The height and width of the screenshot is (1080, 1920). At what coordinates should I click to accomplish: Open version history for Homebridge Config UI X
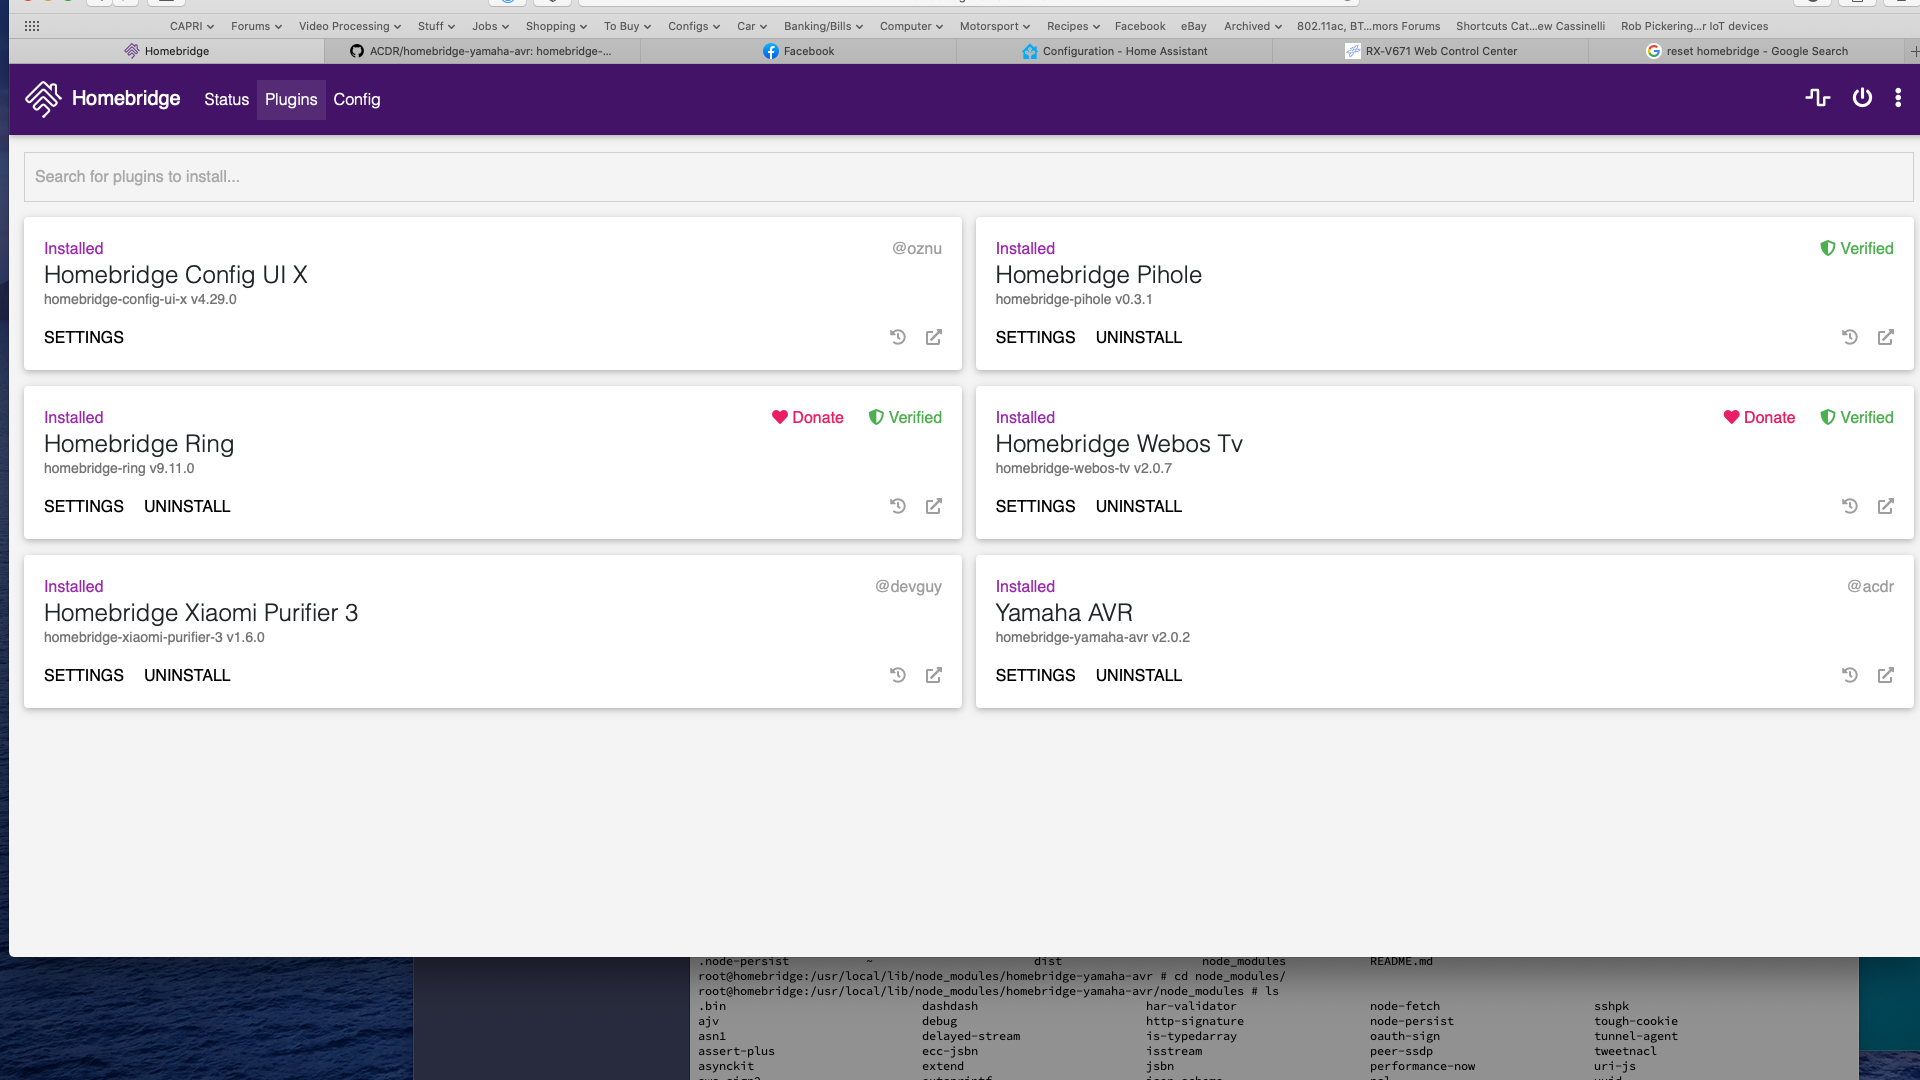click(898, 337)
